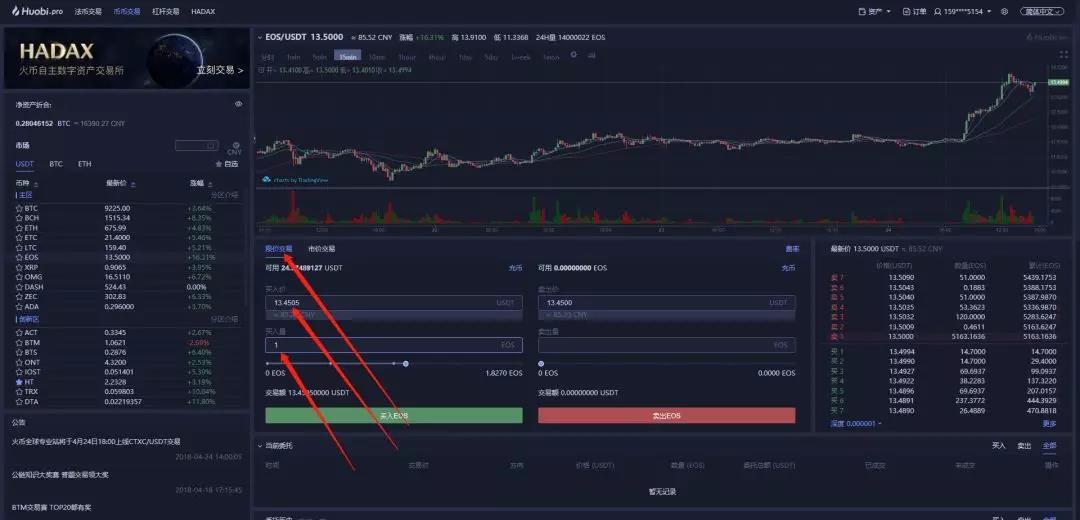The width and height of the screenshot is (1080, 520).
Task: Click the red sell EOS button
Action: (x=667, y=415)
